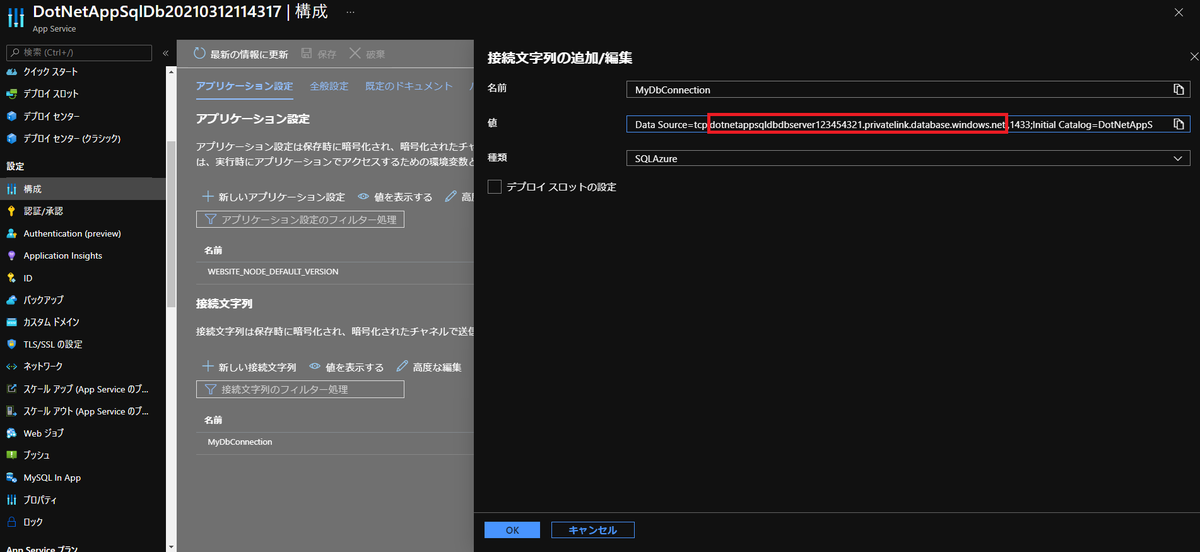This screenshot has height=552, width=1200.
Task: Click 破棄 in the toolbar
Action: click(x=367, y=54)
